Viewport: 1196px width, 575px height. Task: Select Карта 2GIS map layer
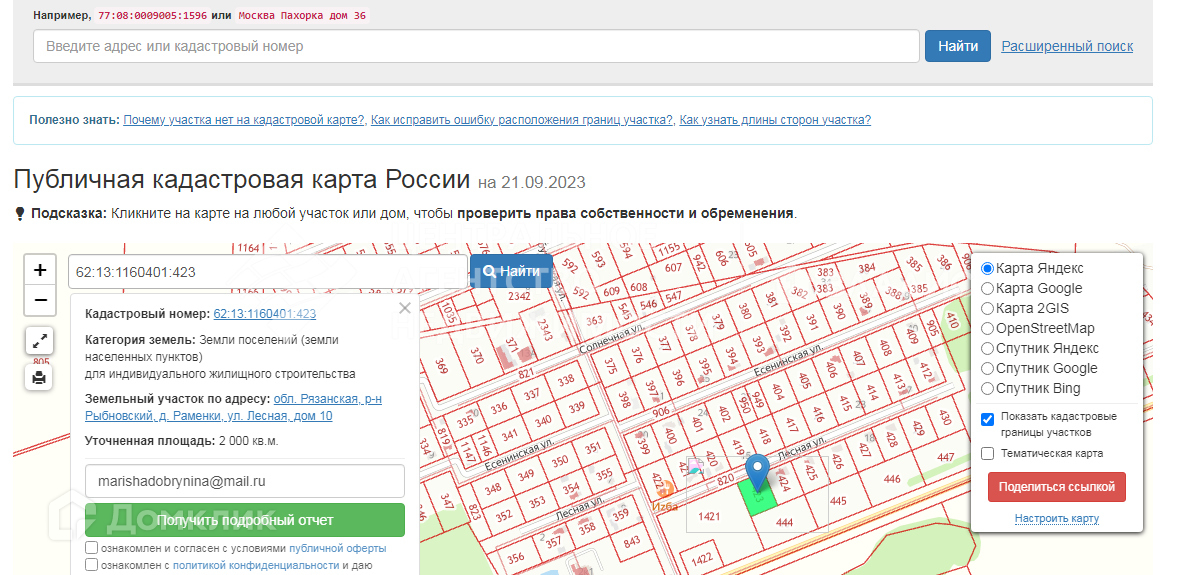click(987, 309)
